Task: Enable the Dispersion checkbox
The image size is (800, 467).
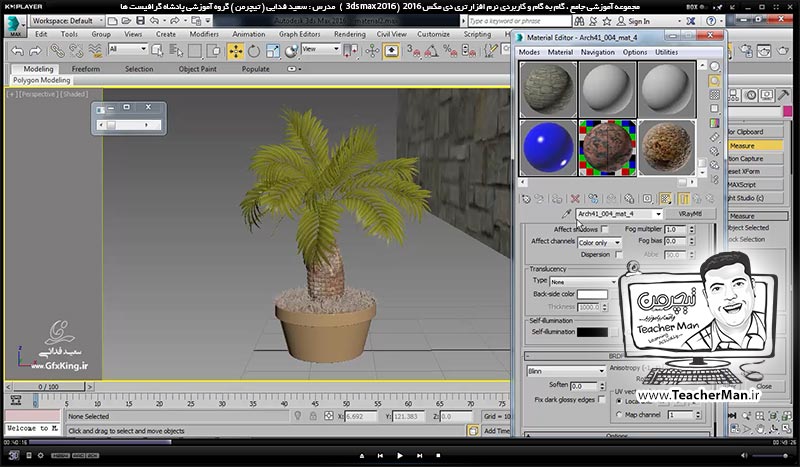Action: click(x=618, y=254)
